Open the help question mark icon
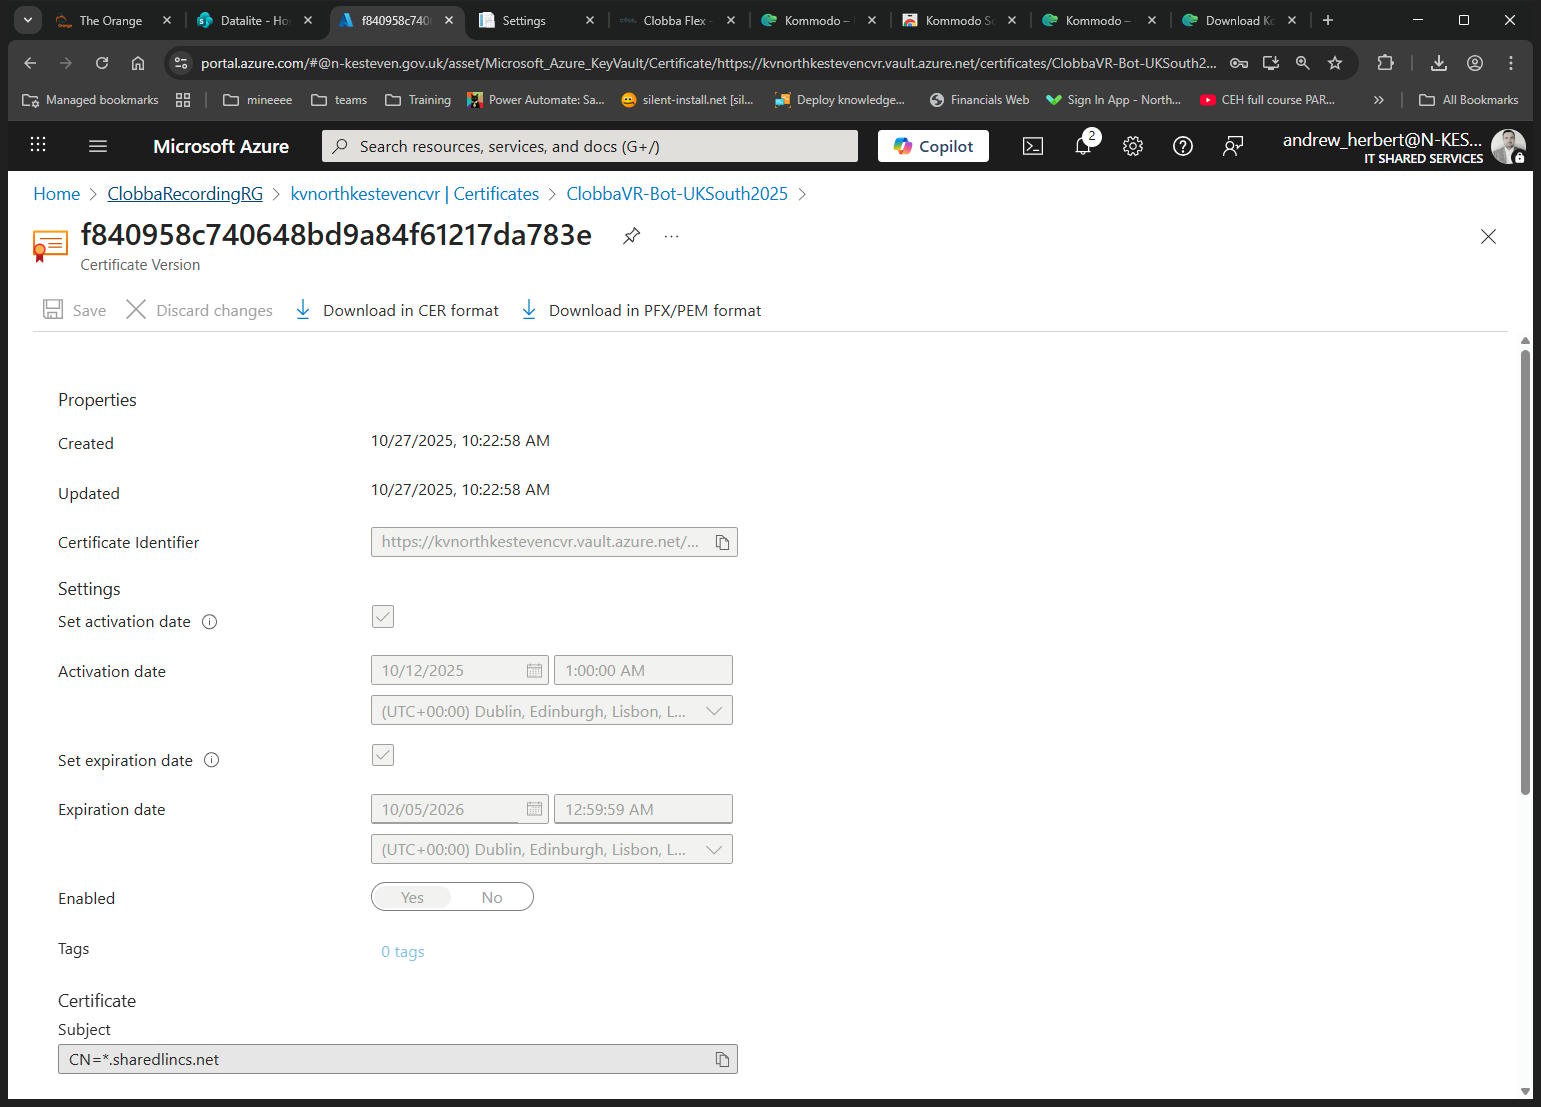Image resolution: width=1541 pixels, height=1107 pixels. tap(1183, 146)
